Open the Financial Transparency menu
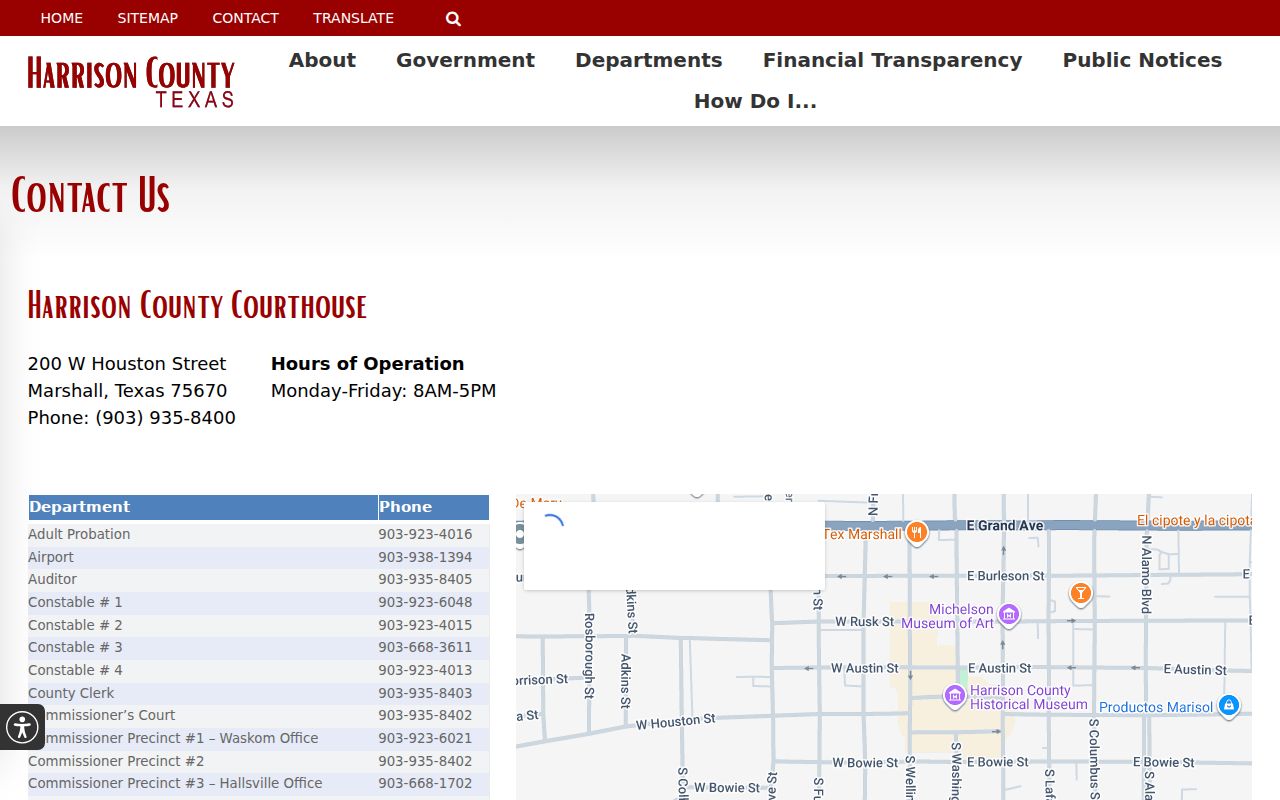The height and width of the screenshot is (800, 1280). [x=892, y=60]
